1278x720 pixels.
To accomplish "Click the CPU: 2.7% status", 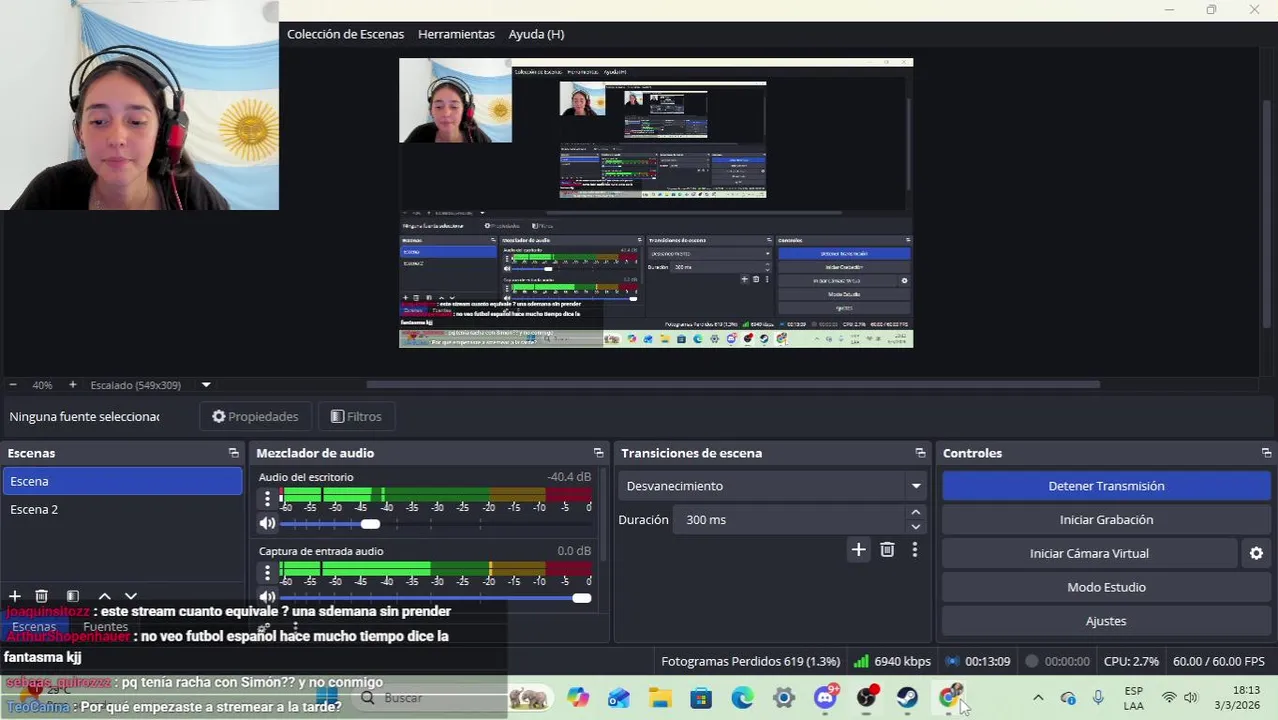I will click(1131, 661).
